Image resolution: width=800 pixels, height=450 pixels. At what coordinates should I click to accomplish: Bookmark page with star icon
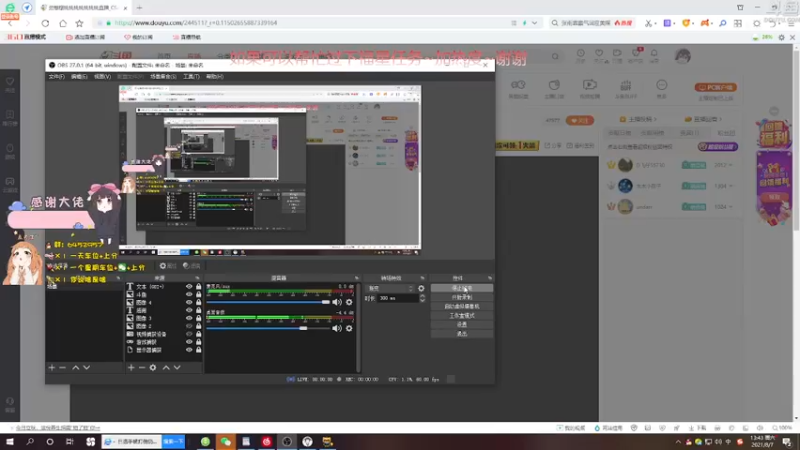click(80, 23)
